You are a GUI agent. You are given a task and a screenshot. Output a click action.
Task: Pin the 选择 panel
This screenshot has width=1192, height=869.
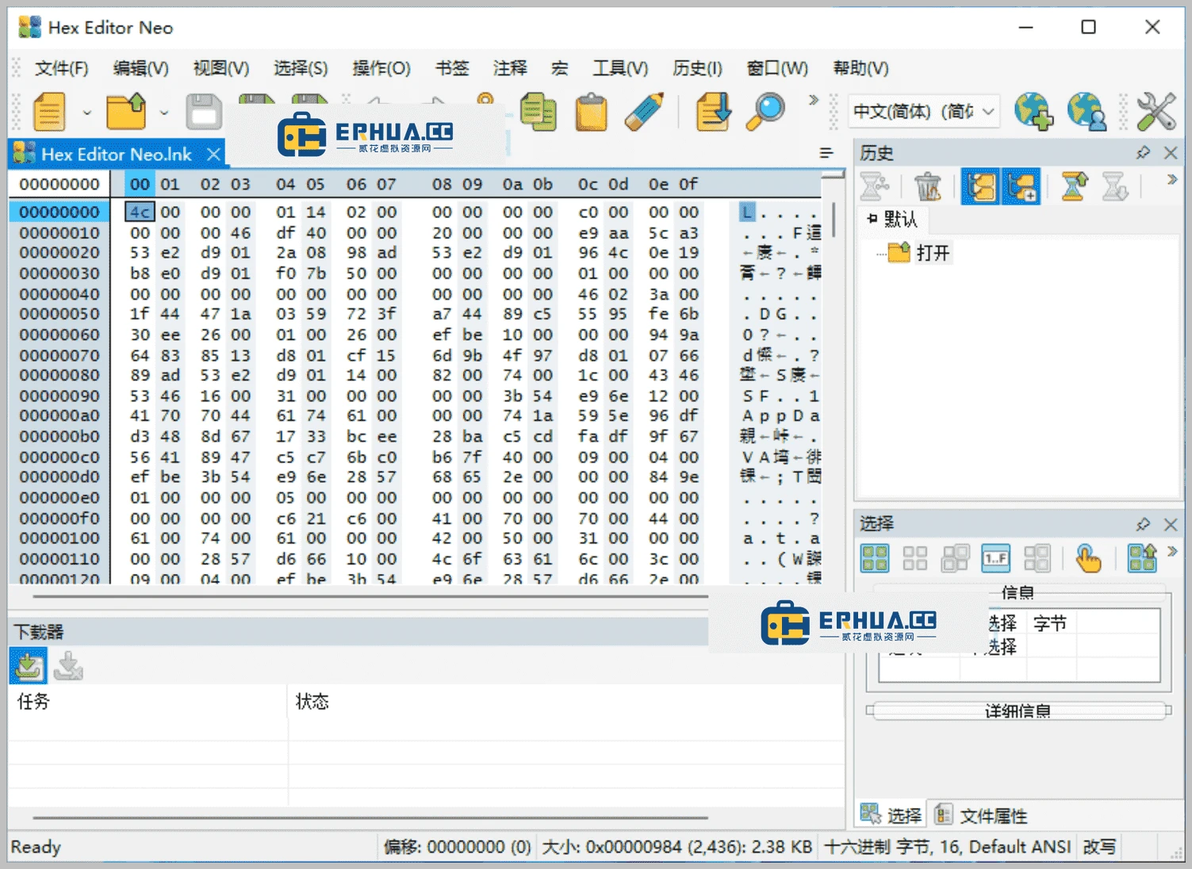pos(1143,524)
